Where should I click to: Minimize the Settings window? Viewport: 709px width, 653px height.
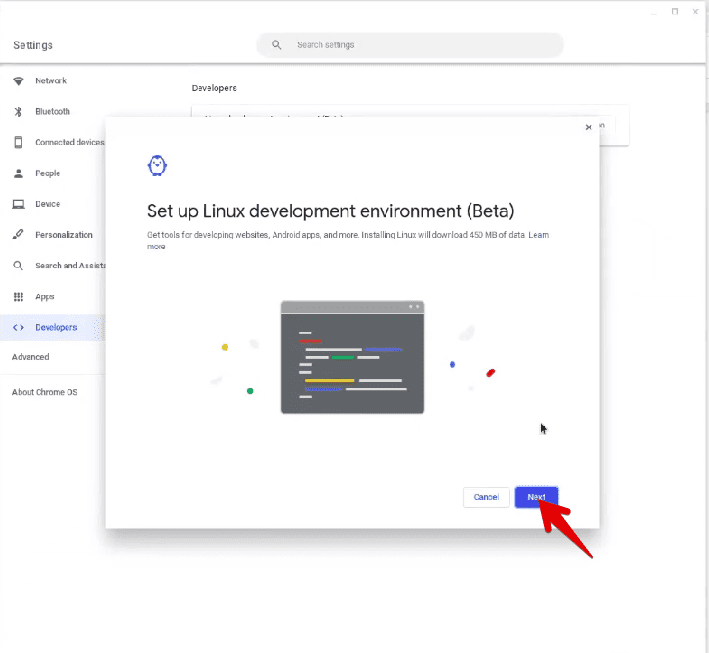pos(654,12)
